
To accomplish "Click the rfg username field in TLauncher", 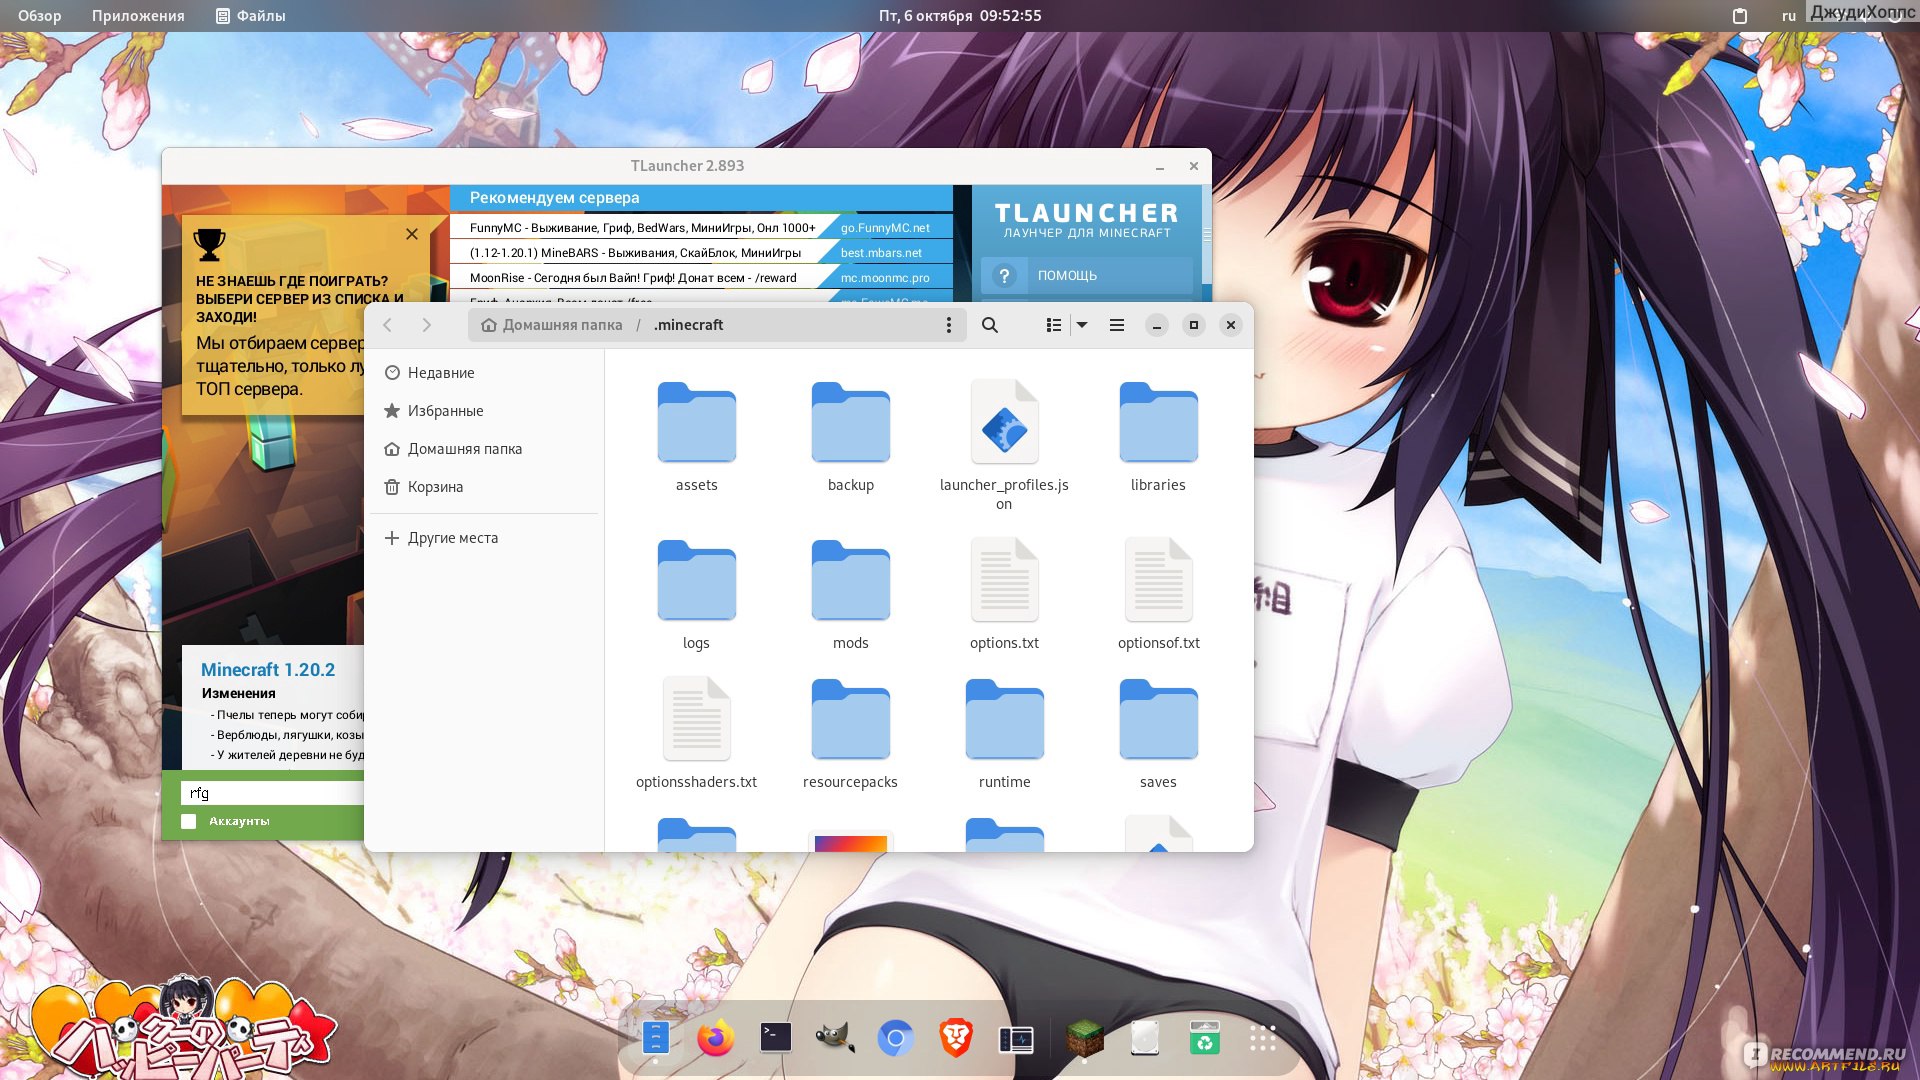I will 272,793.
